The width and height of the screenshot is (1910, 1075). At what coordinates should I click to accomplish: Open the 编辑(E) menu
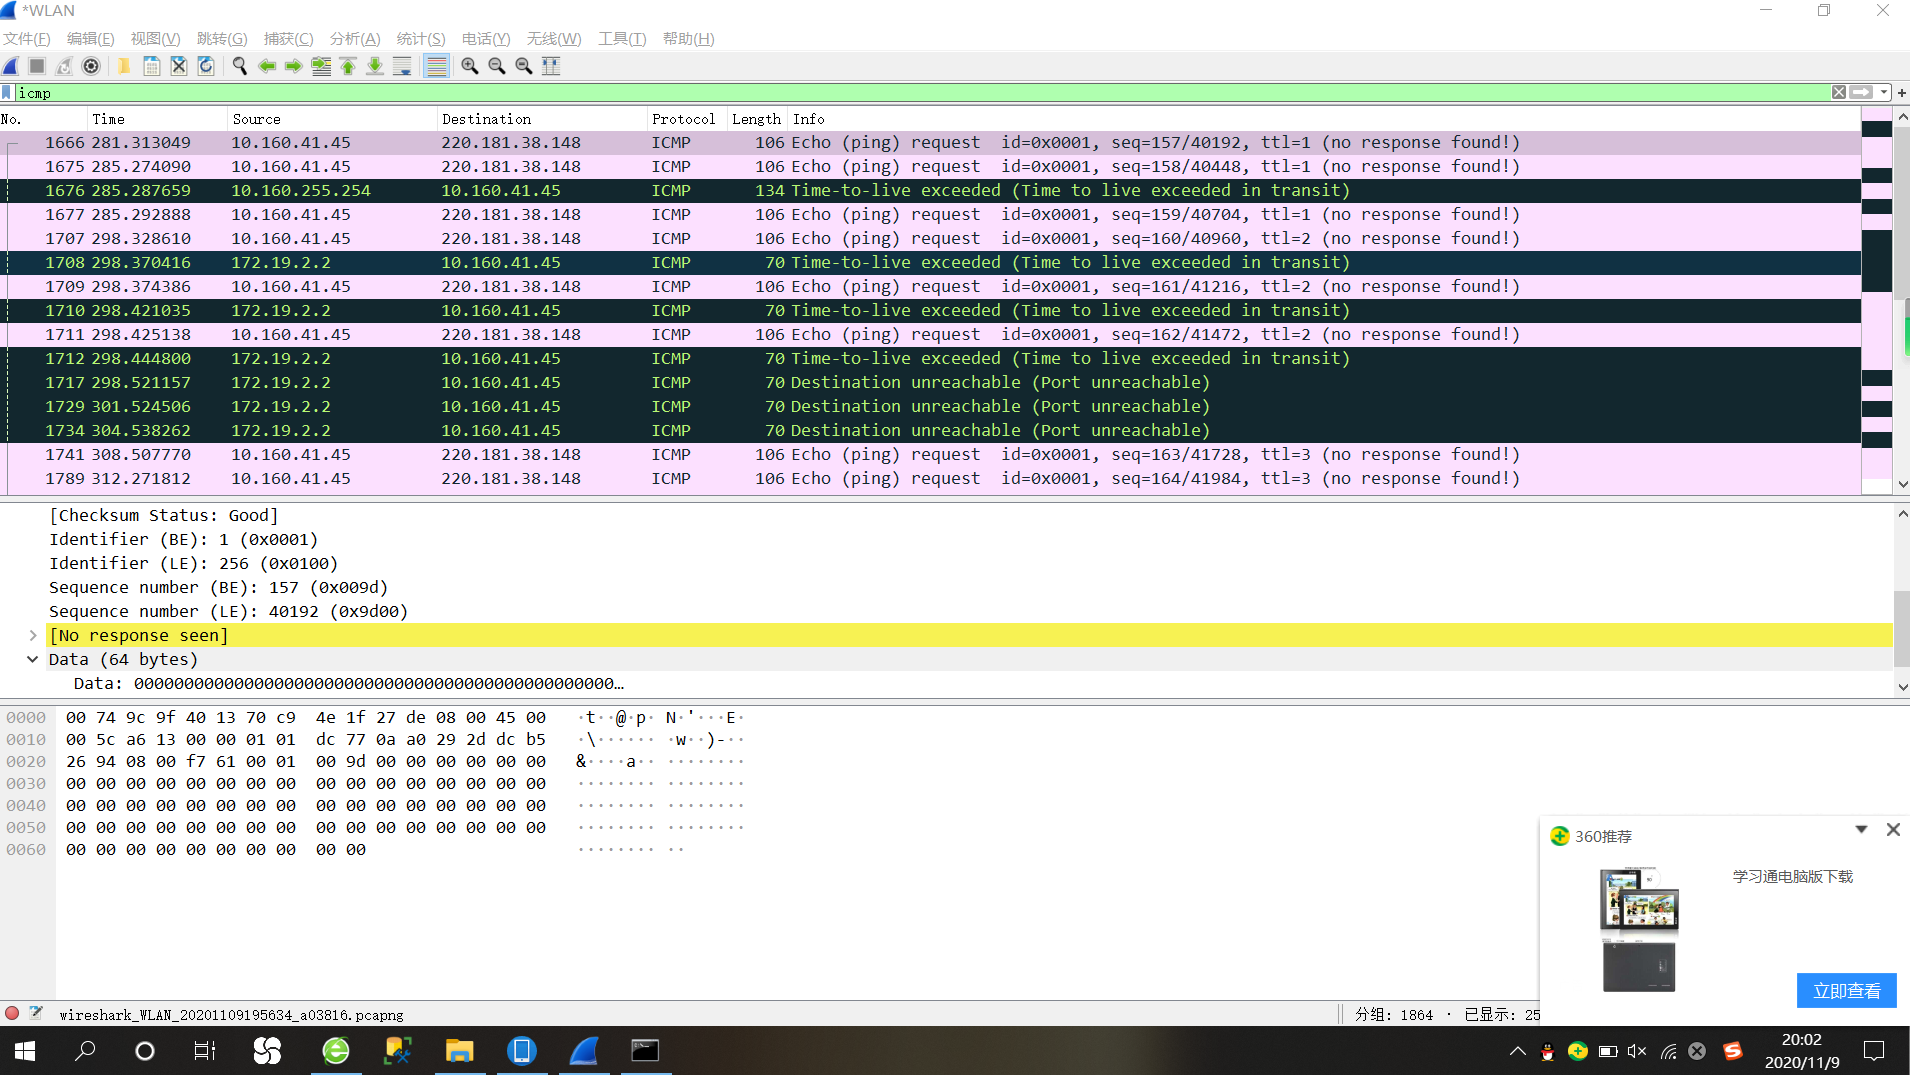coord(91,39)
